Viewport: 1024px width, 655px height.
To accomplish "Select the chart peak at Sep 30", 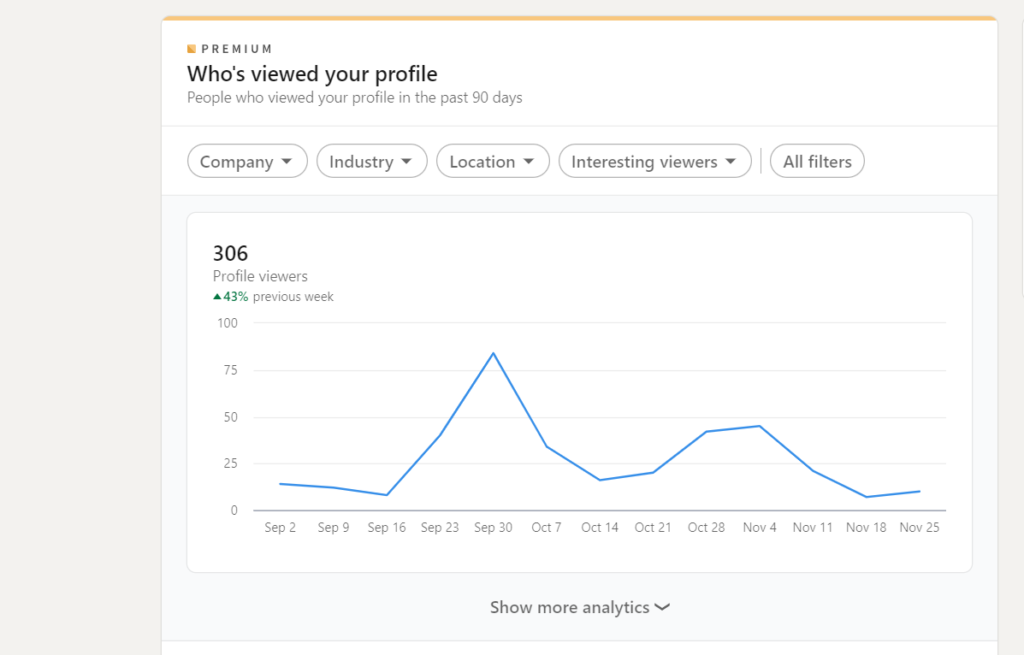I will [x=493, y=353].
